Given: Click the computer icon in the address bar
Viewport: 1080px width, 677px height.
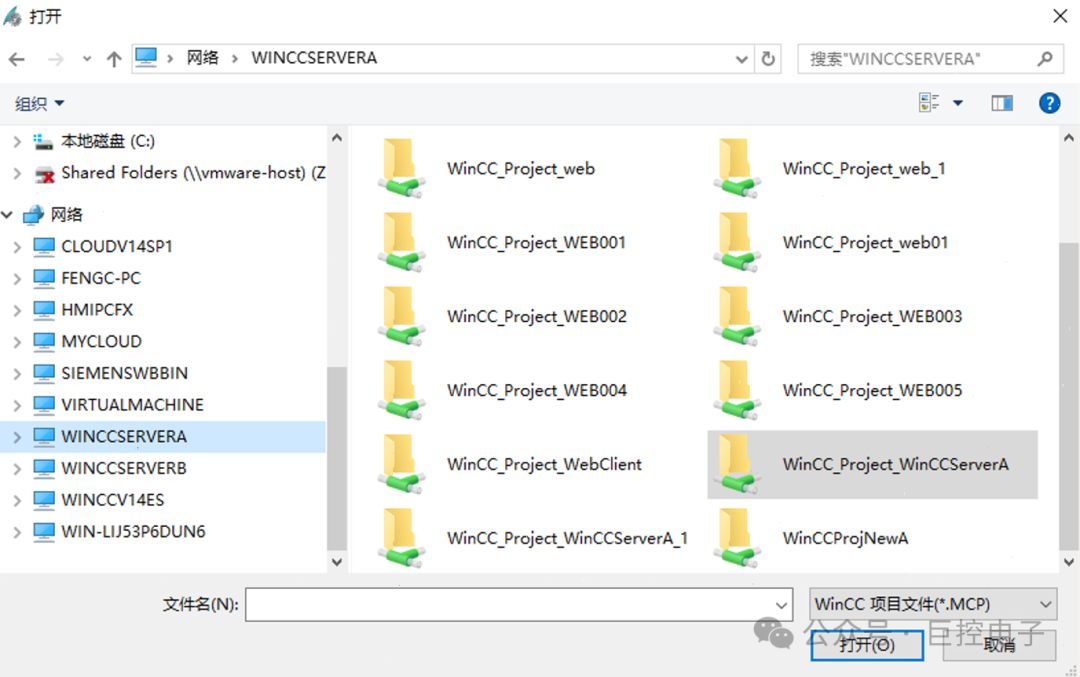Looking at the screenshot, I should click(146, 57).
